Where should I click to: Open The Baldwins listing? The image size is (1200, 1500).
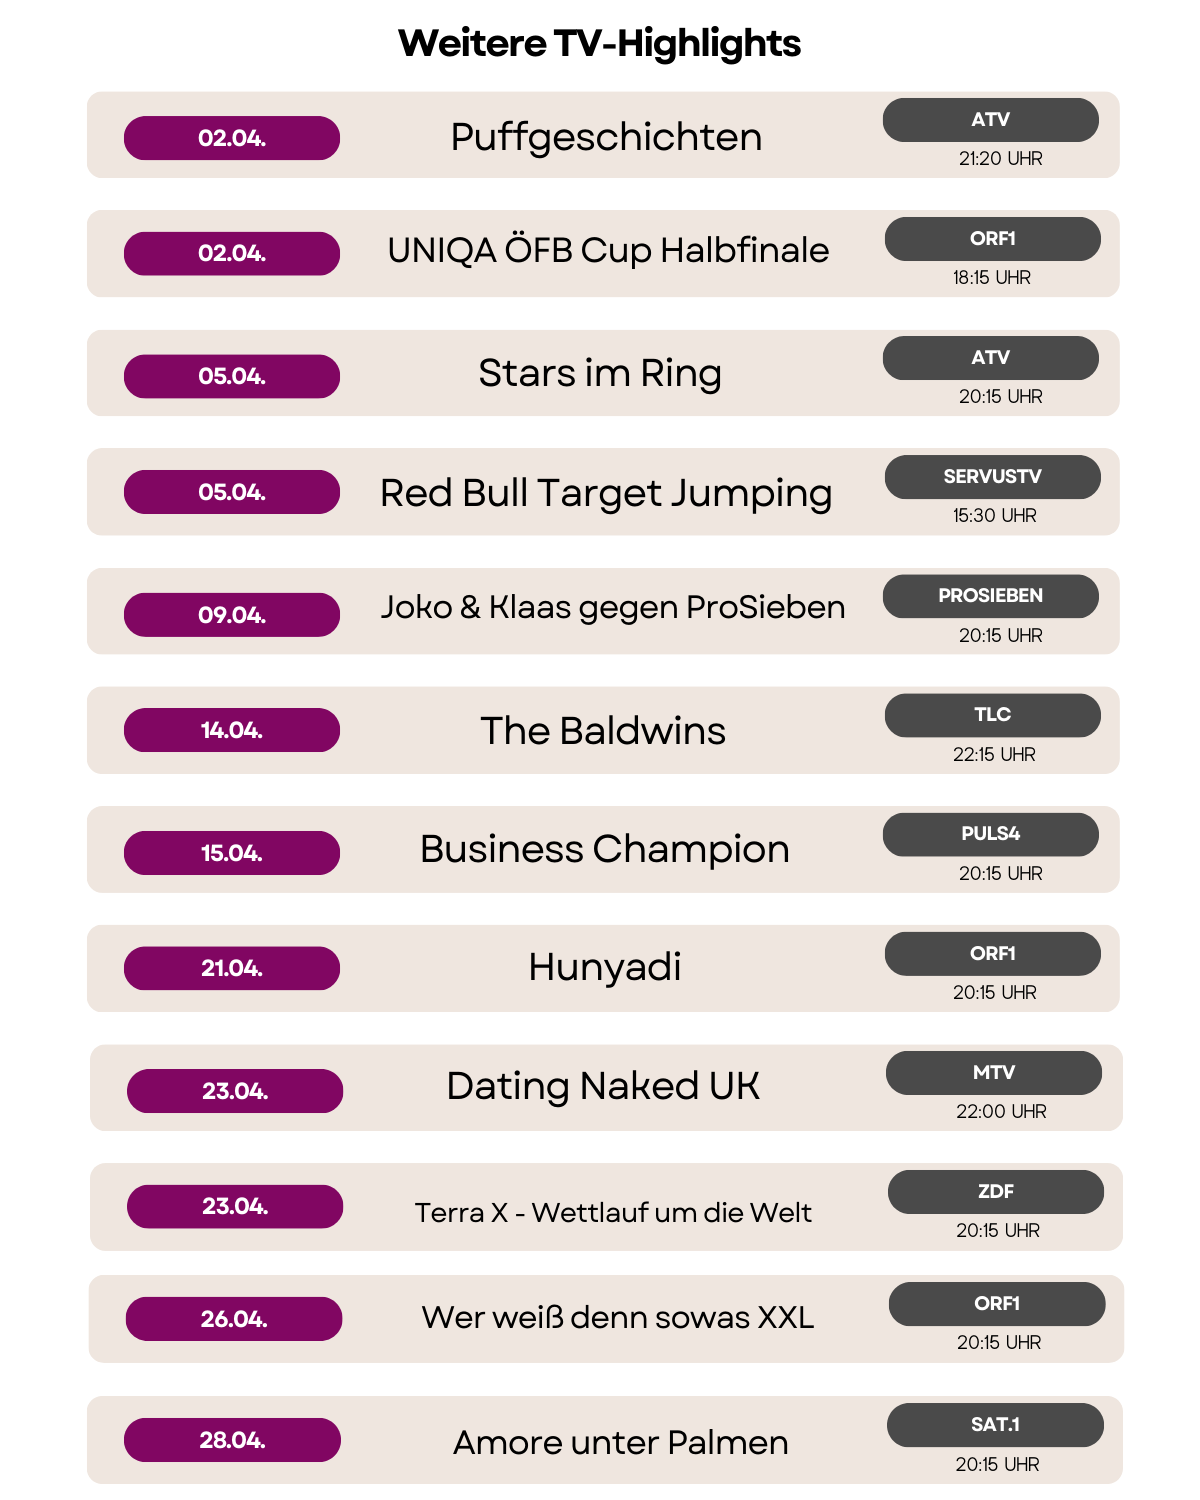tap(603, 731)
